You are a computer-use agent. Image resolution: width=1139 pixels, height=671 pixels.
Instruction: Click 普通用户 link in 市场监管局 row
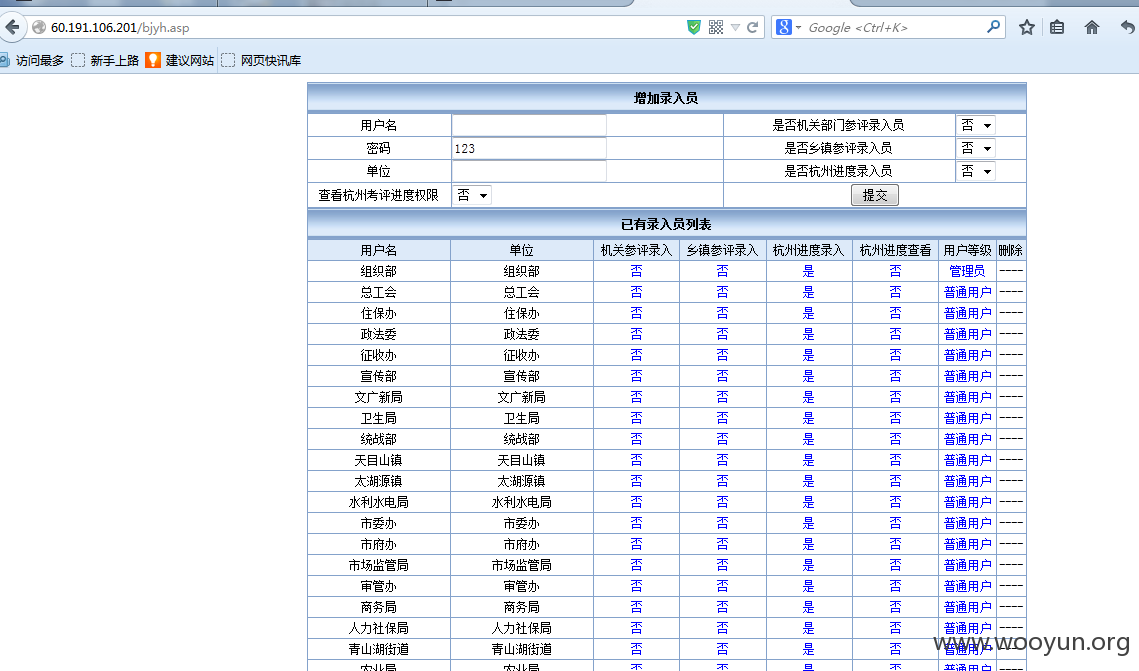pyautogui.click(x=967, y=566)
